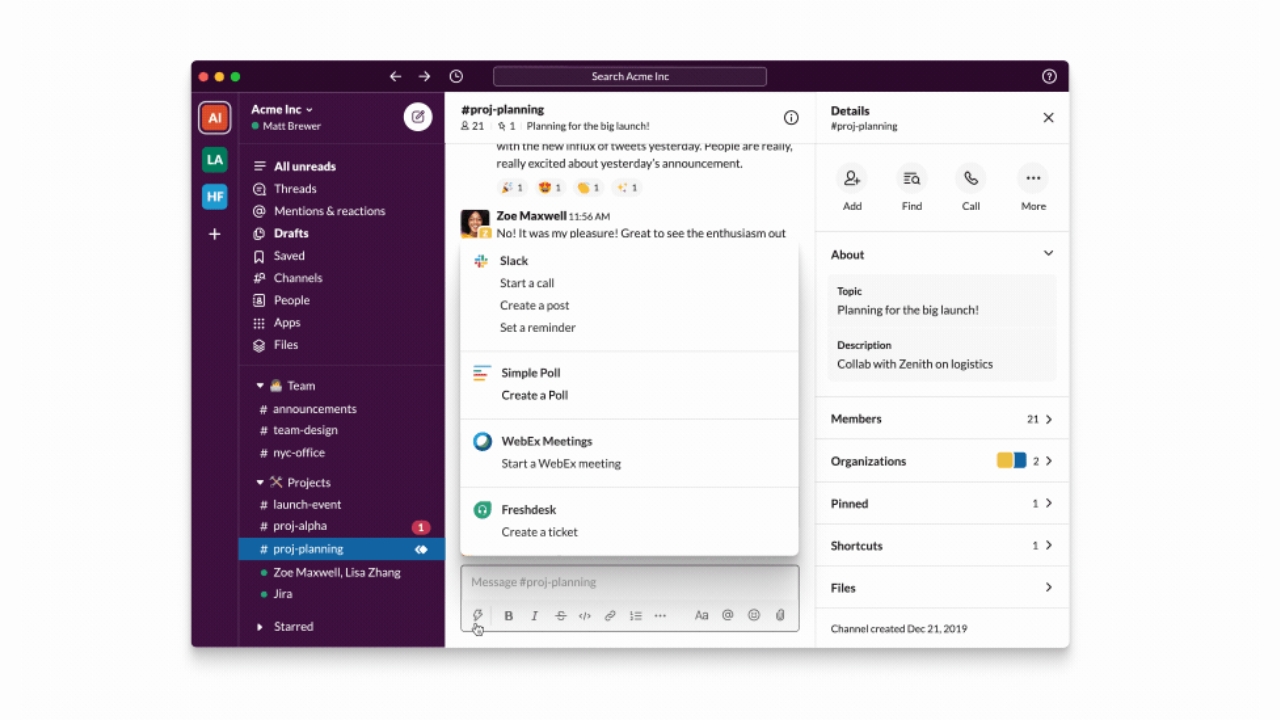The width and height of the screenshot is (1280, 720).
Task: Expand the Organizations section
Action: click(942, 461)
